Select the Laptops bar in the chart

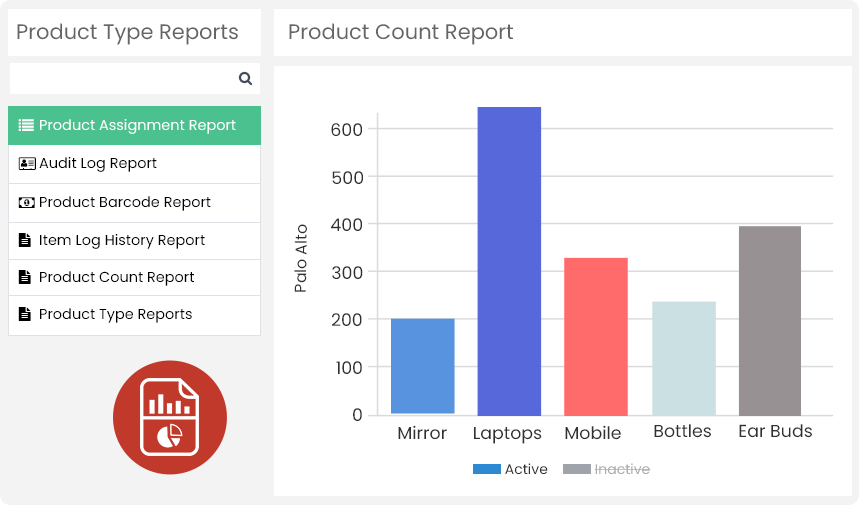(509, 262)
